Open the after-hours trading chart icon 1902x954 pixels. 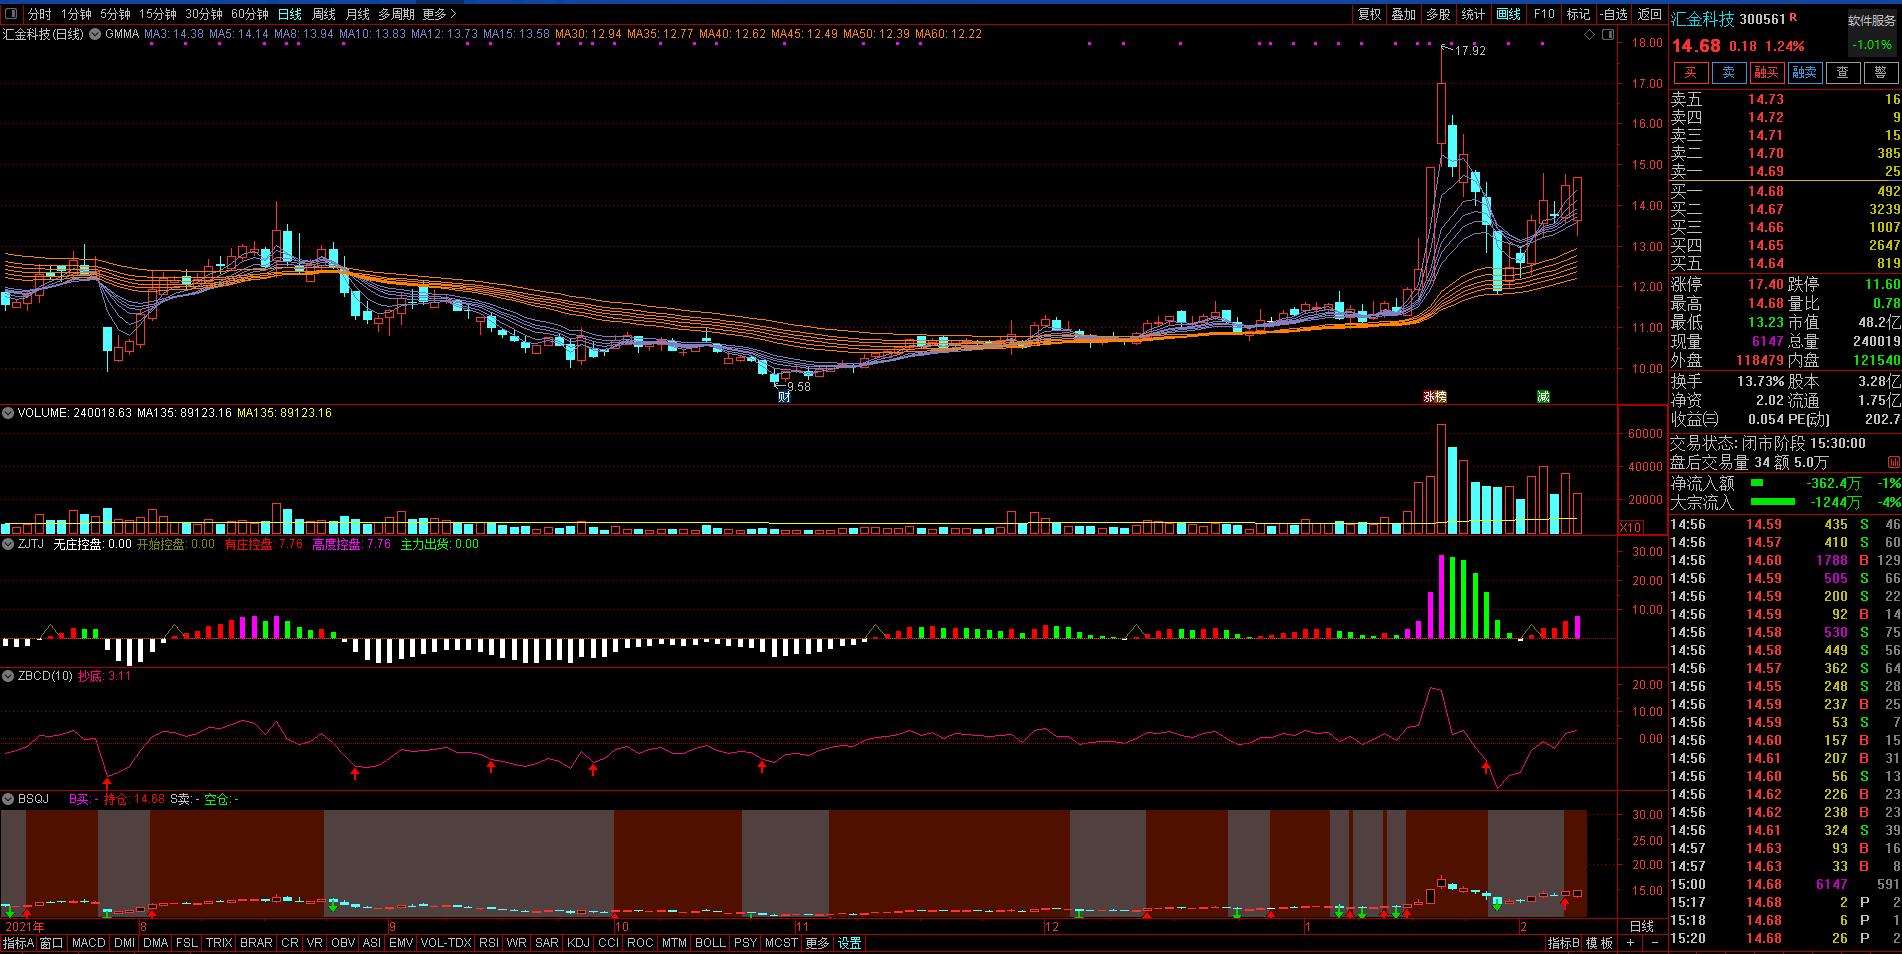[1893, 463]
